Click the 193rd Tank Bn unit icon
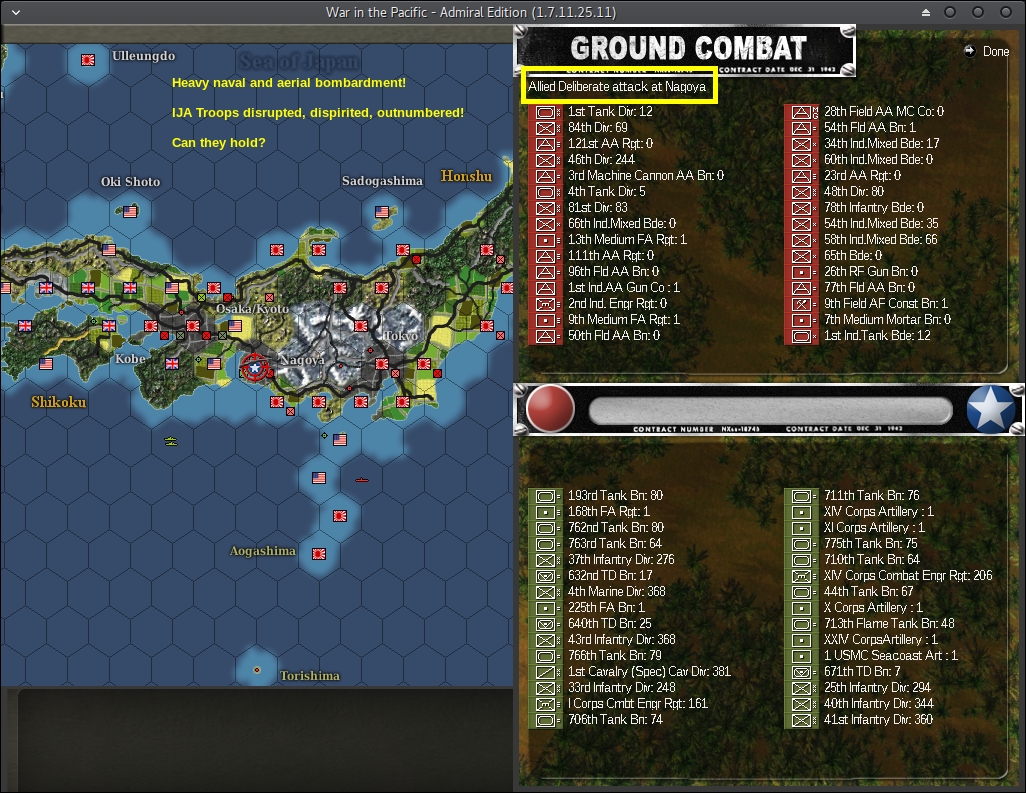Image resolution: width=1026 pixels, height=793 pixels. [x=545, y=497]
